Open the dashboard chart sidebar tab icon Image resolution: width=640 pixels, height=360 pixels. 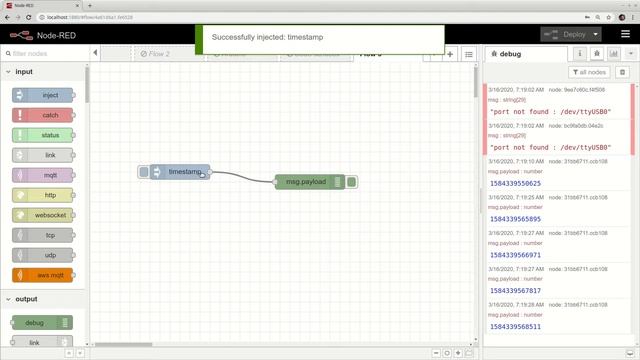(614, 53)
